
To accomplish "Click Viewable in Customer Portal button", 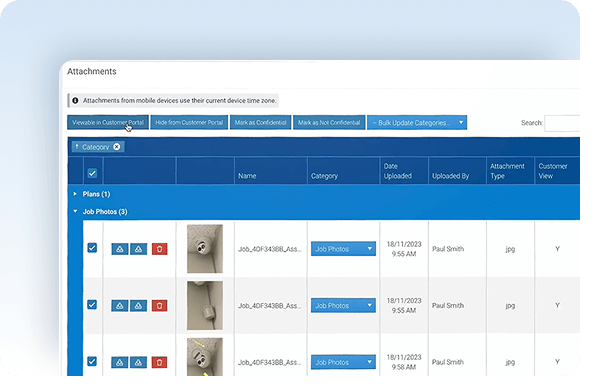I will 108,123.
